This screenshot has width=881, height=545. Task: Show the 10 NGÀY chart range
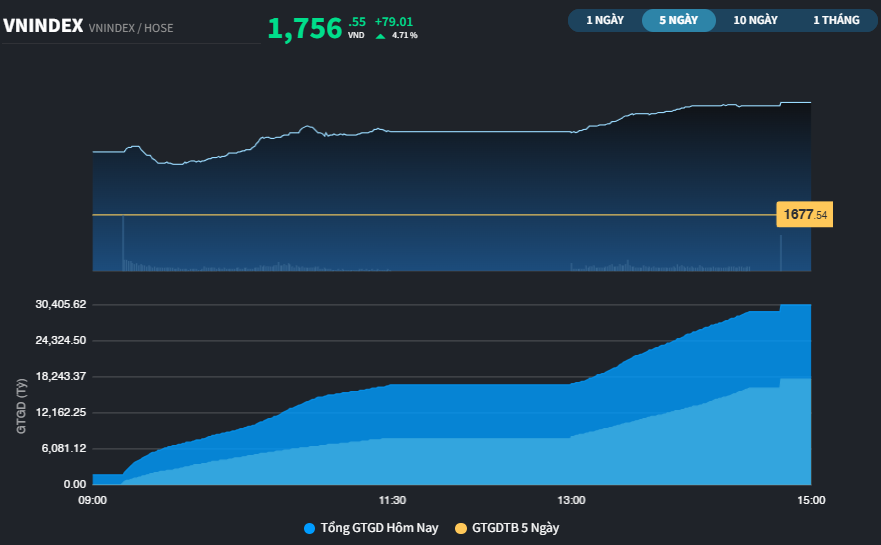(x=755, y=20)
